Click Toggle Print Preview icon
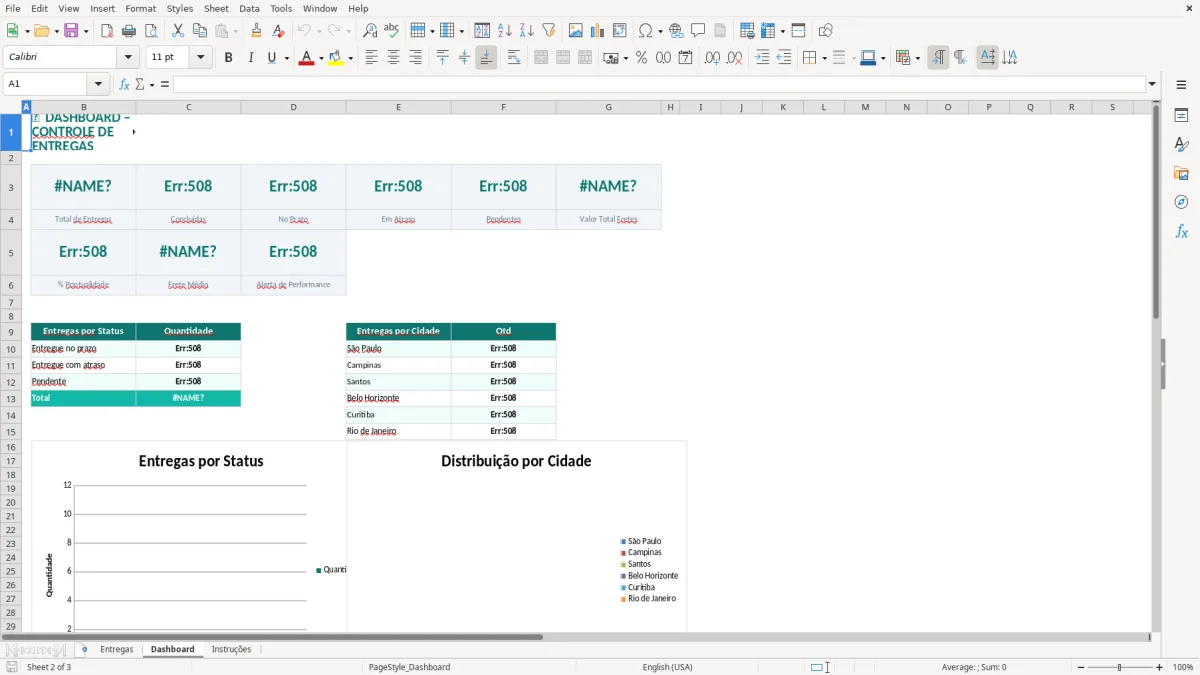The width and height of the screenshot is (1200, 675). pyautogui.click(x=151, y=31)
